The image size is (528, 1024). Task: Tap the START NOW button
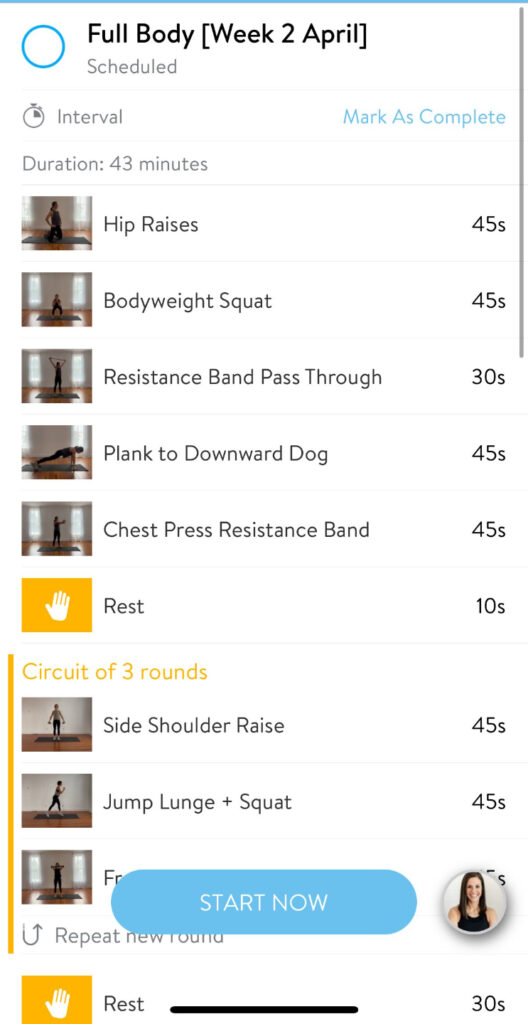[x=263, y=902]
